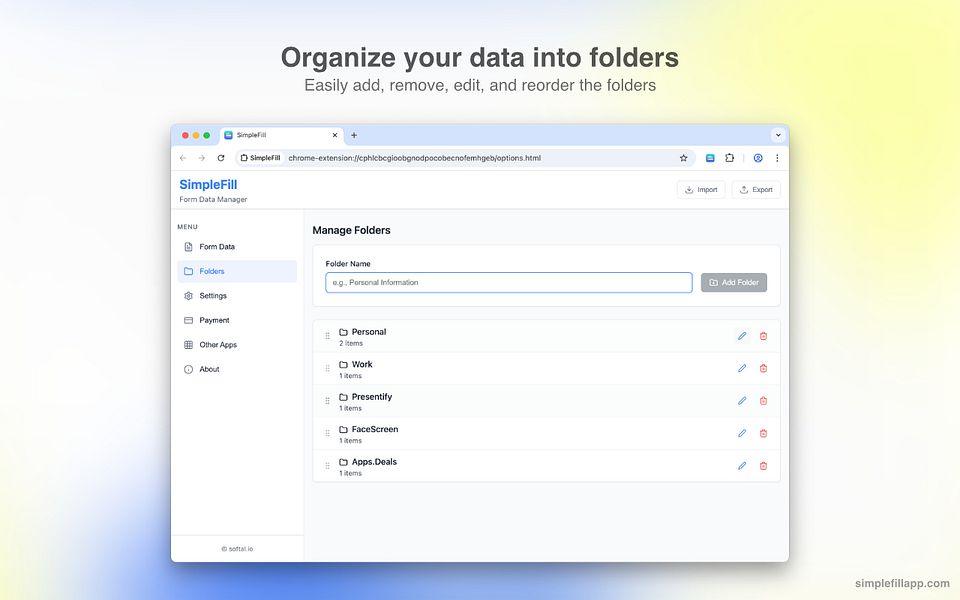Click the Payment card icon in sidebar
The width and height of the screenshot is (960, 600).
point(189,320)
